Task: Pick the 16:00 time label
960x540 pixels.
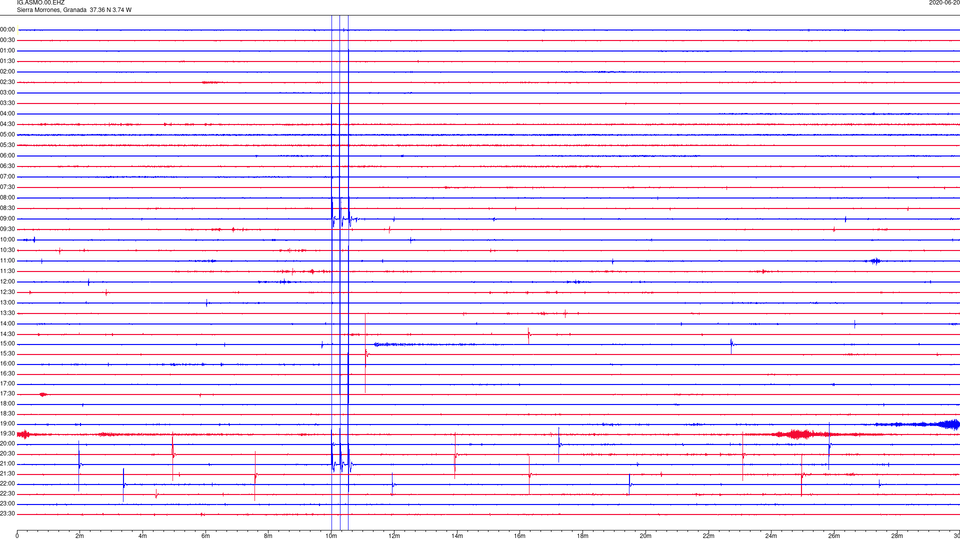Action: point(8,364)
